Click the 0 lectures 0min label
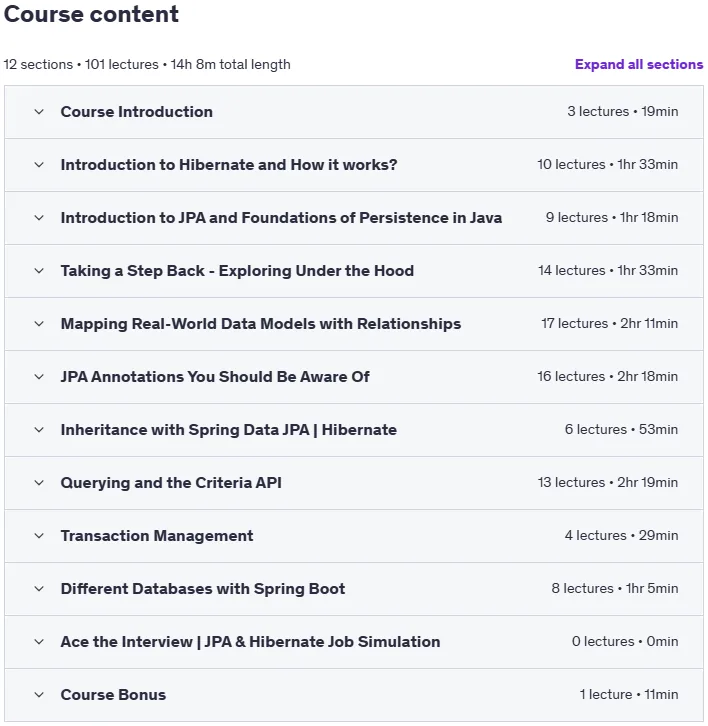The width and height of the screenshot is (708, 726). click(x=625, y=642)
